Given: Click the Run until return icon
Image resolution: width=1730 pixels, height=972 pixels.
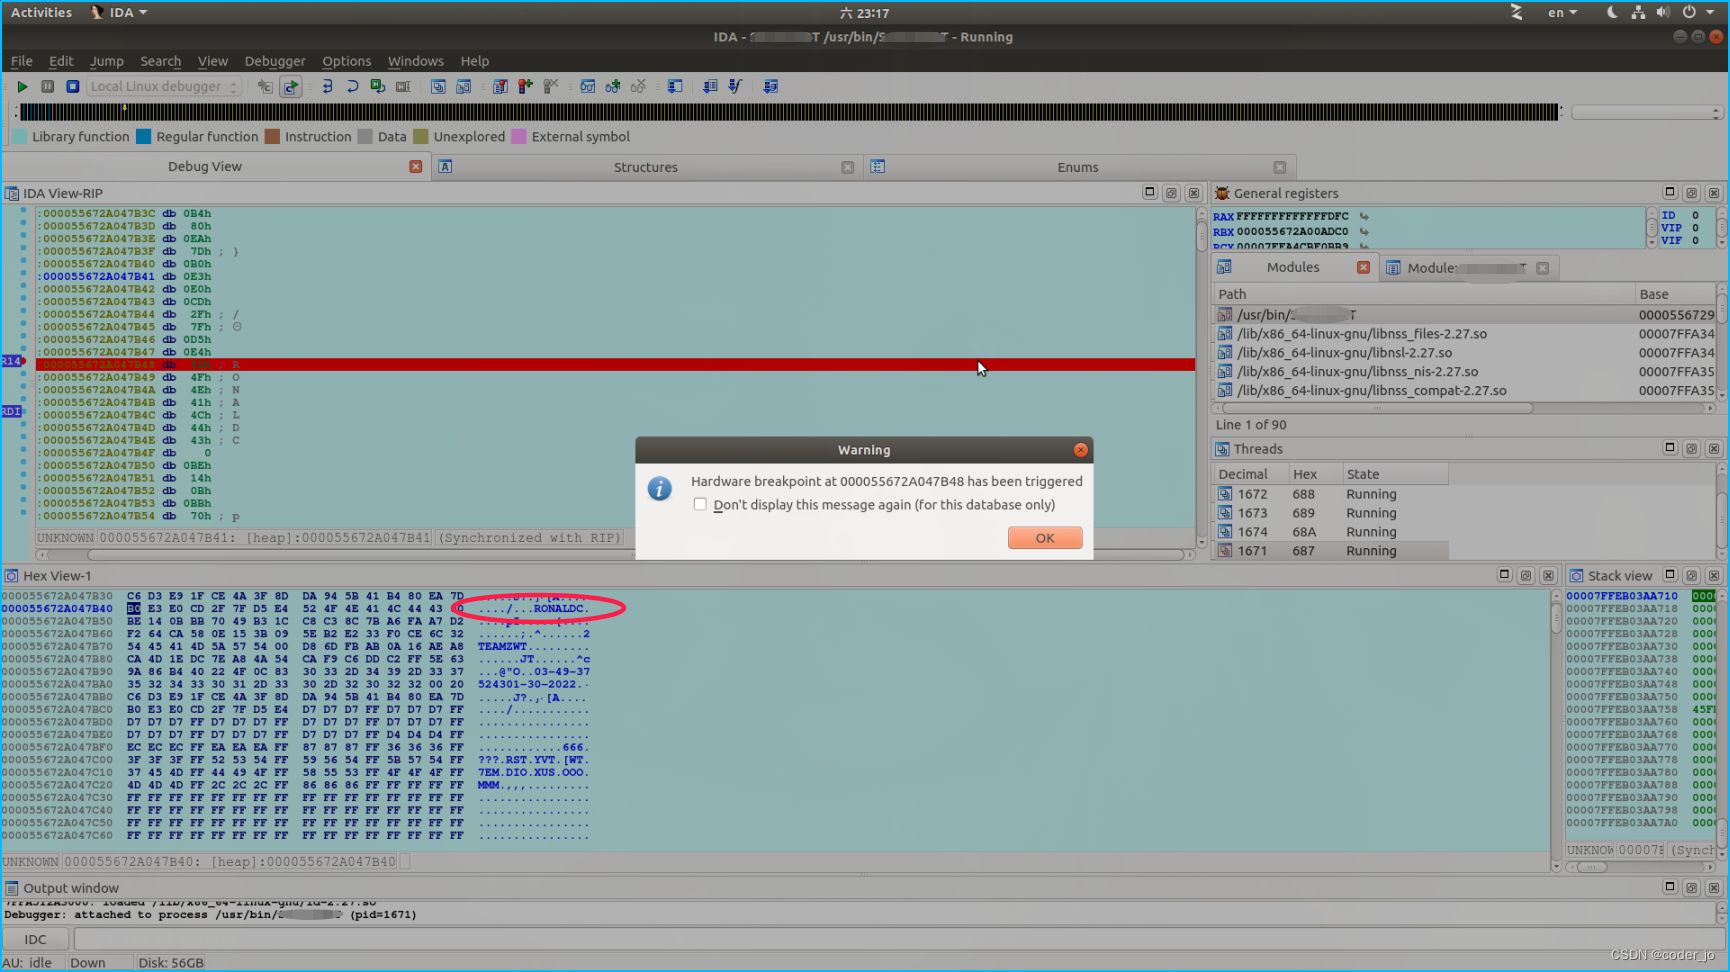Looking at the screenshot, I should pyautogui.click(x=378, y=87).
